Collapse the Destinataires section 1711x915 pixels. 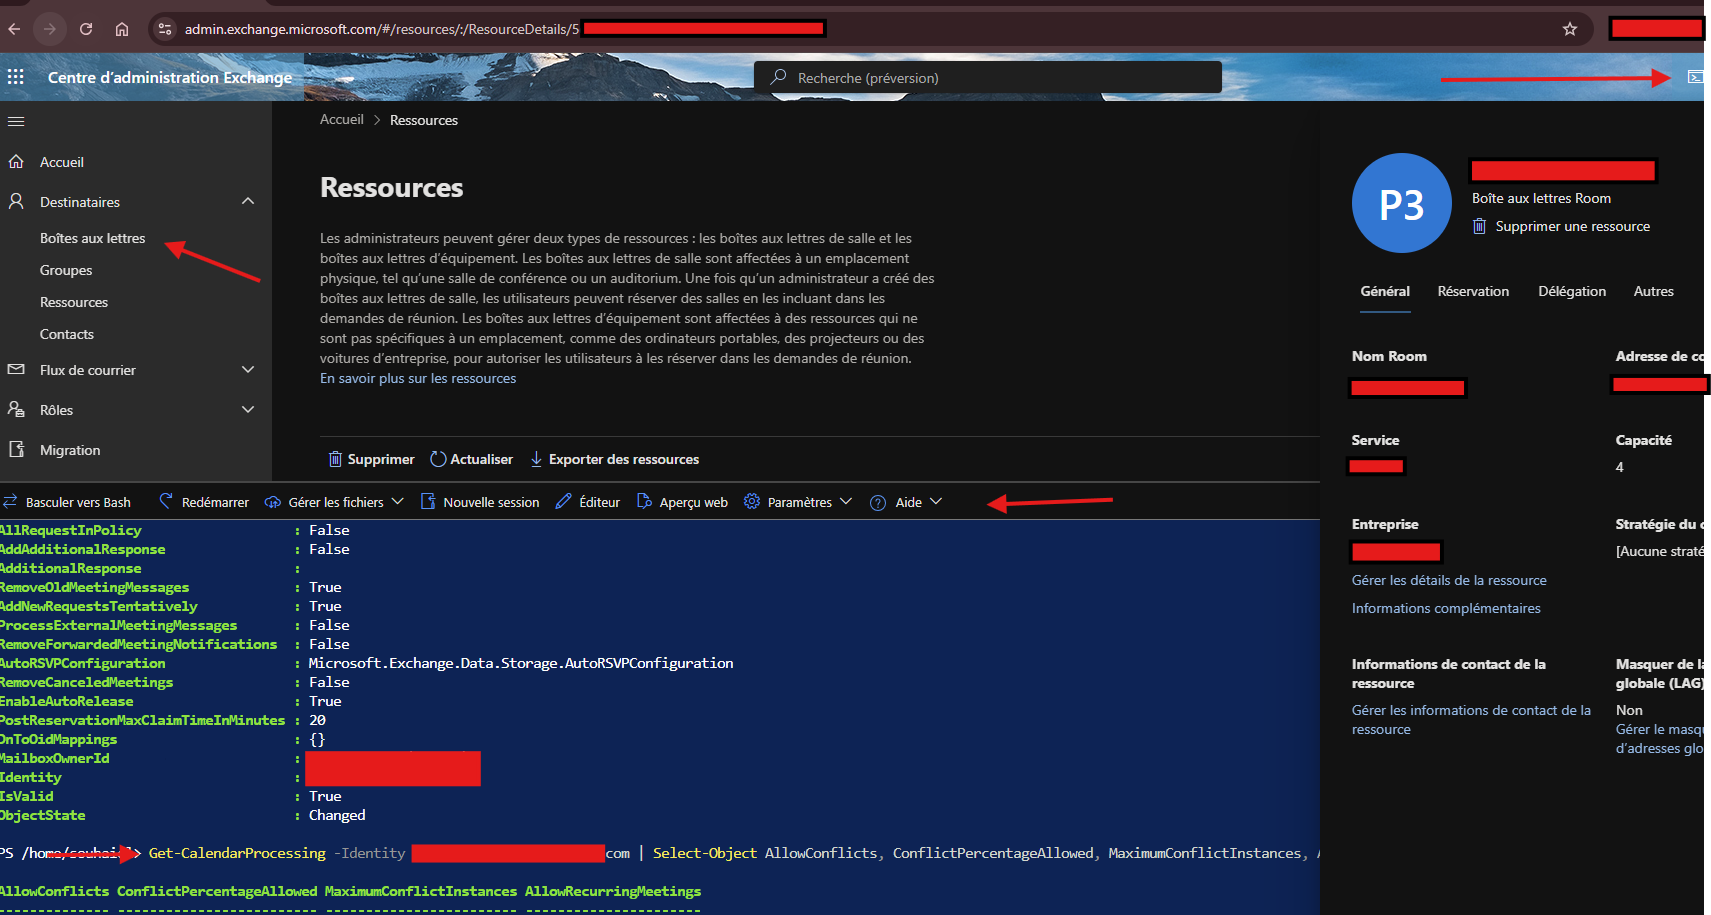point(248,202)
